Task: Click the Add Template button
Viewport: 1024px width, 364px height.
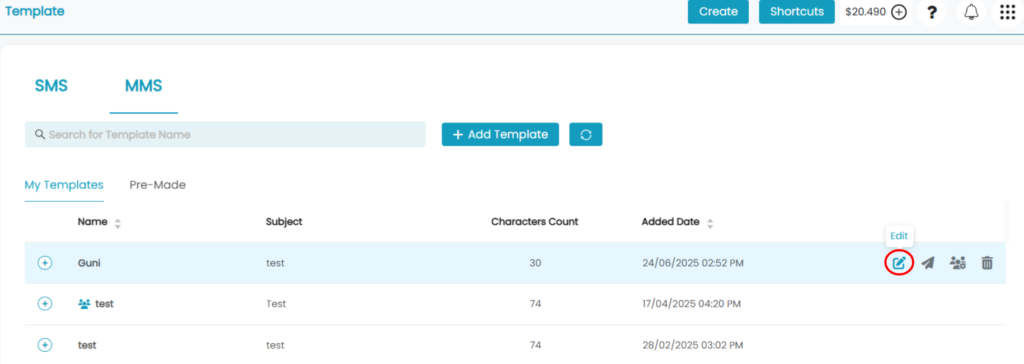Action: pyautogui.click(x=500, y=134)
